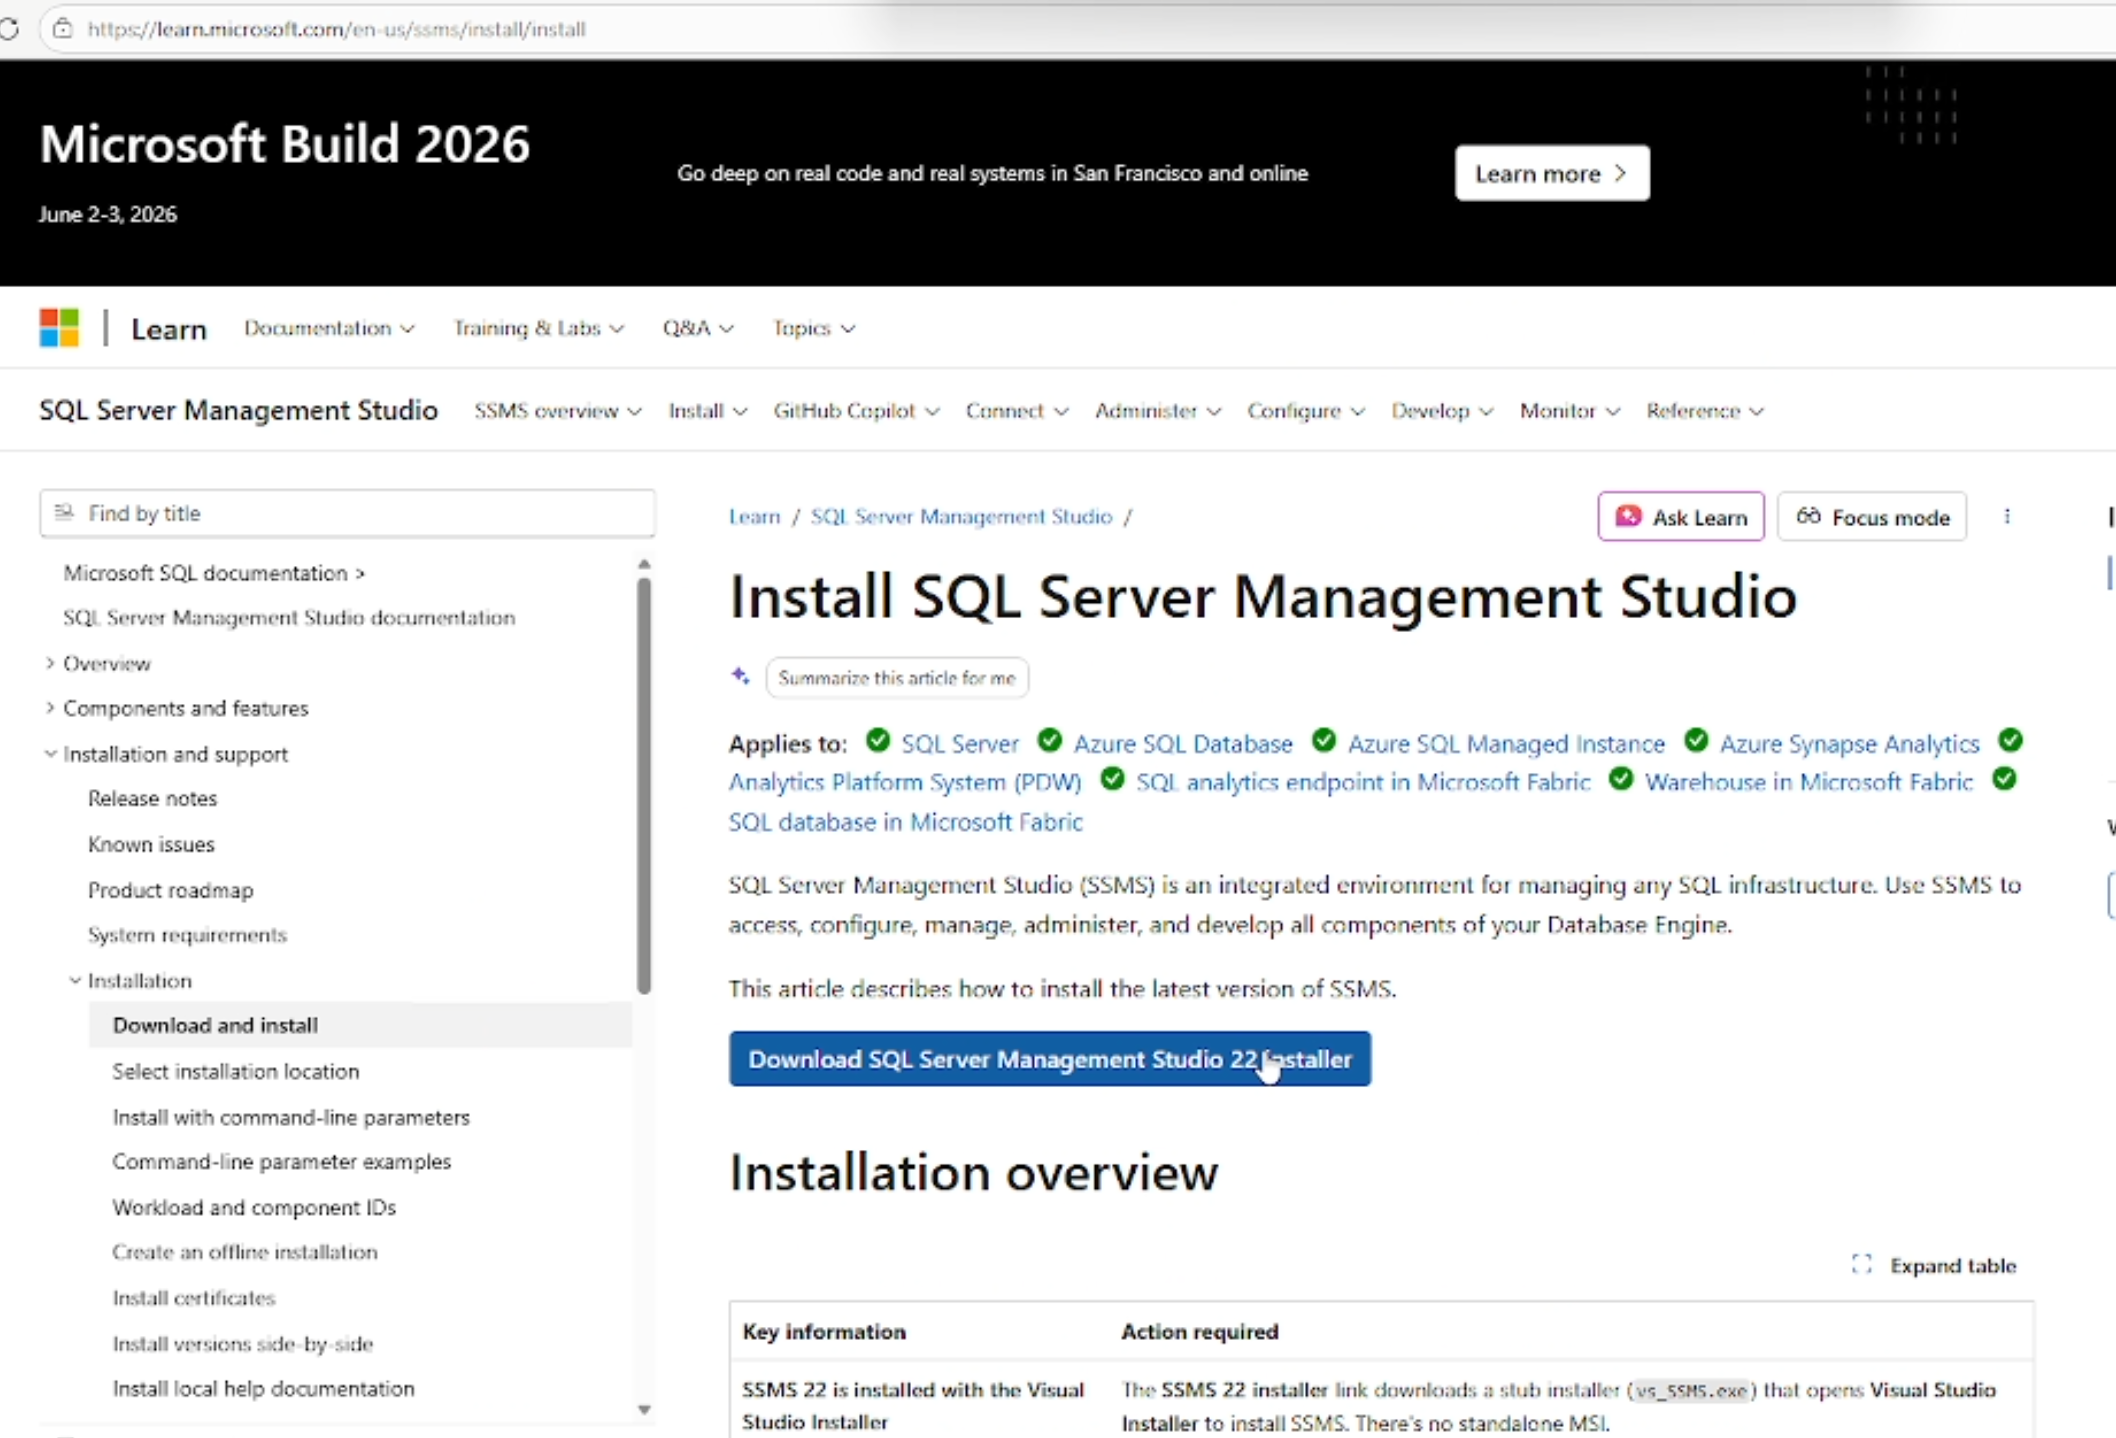
Task: Open the Documentation dropdown menu
Action: (329, 328)
